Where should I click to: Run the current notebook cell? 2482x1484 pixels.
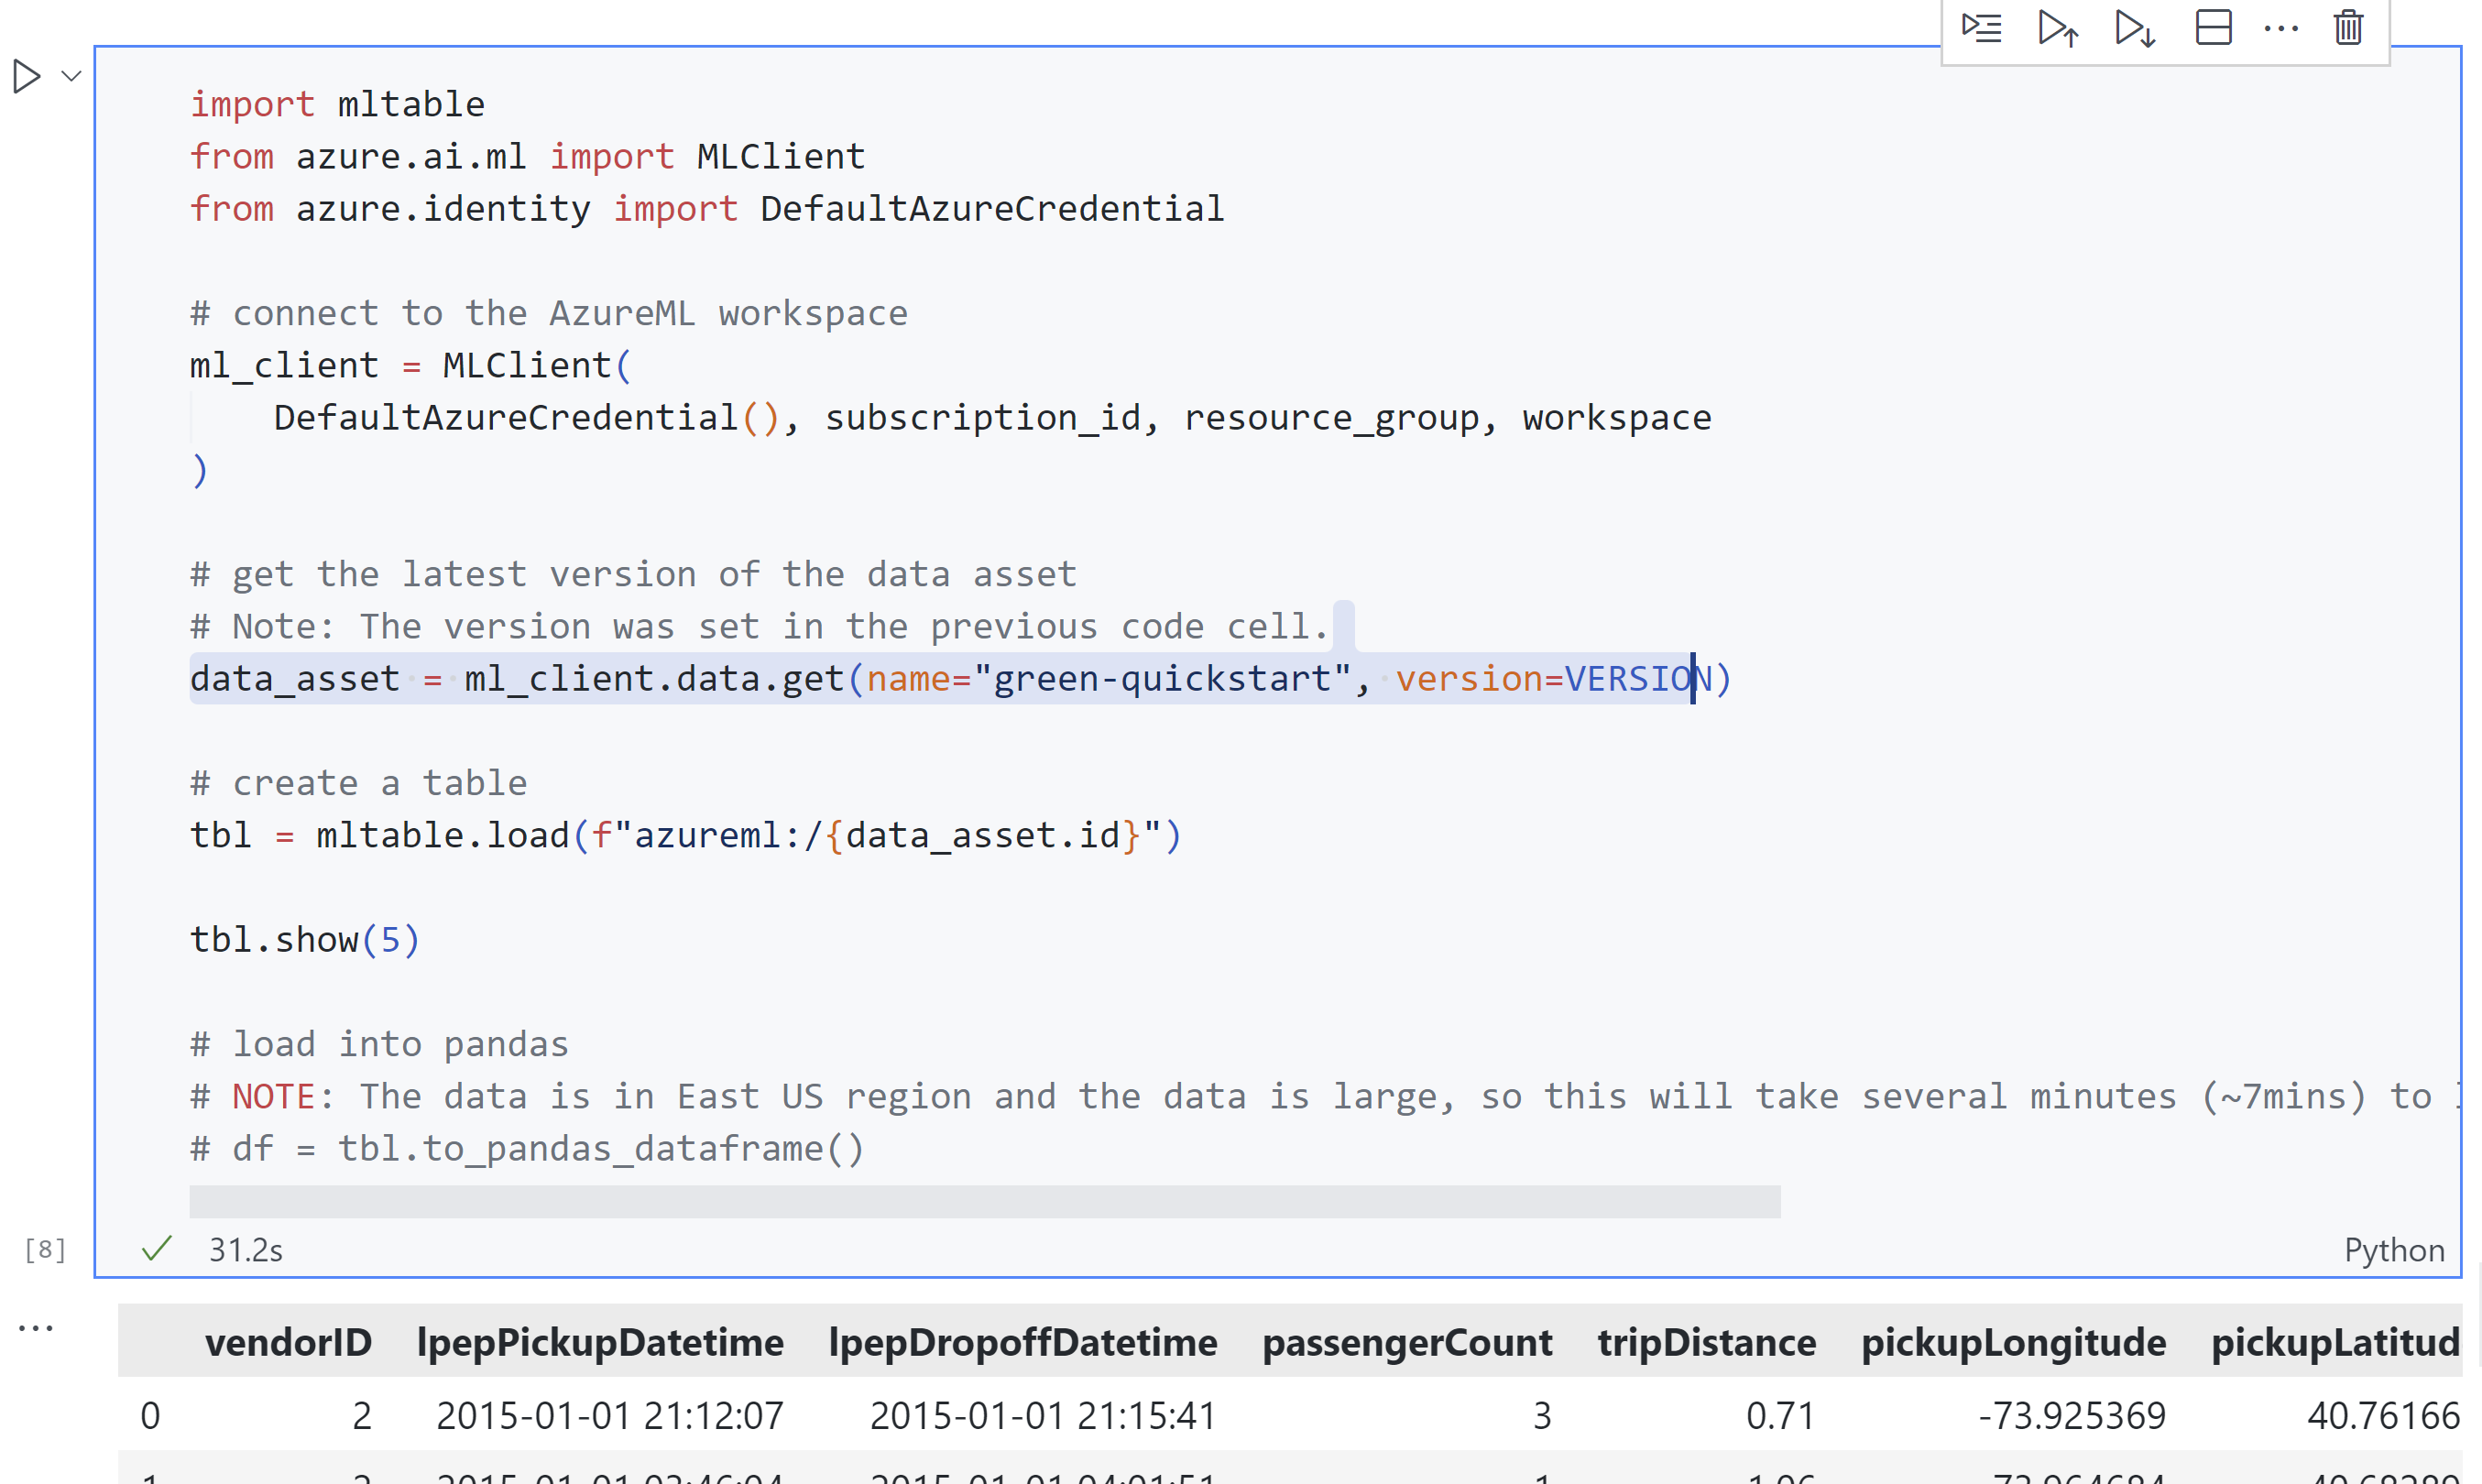click(x=26, y=76)
